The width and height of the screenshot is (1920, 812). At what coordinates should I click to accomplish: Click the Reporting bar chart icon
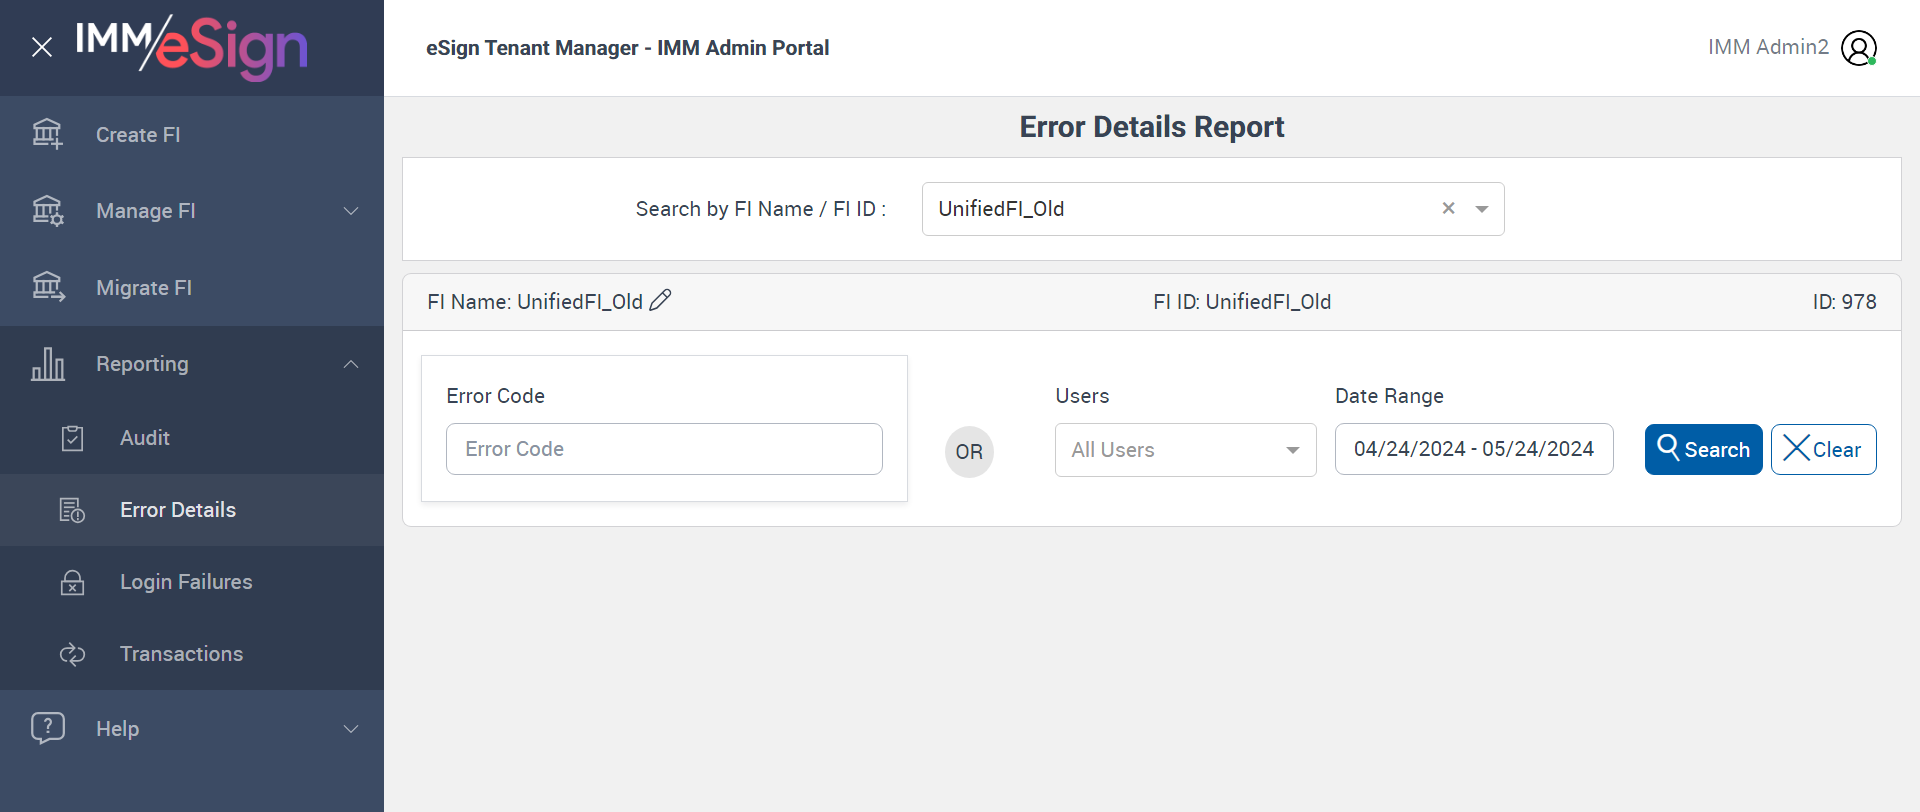point(47,364)
